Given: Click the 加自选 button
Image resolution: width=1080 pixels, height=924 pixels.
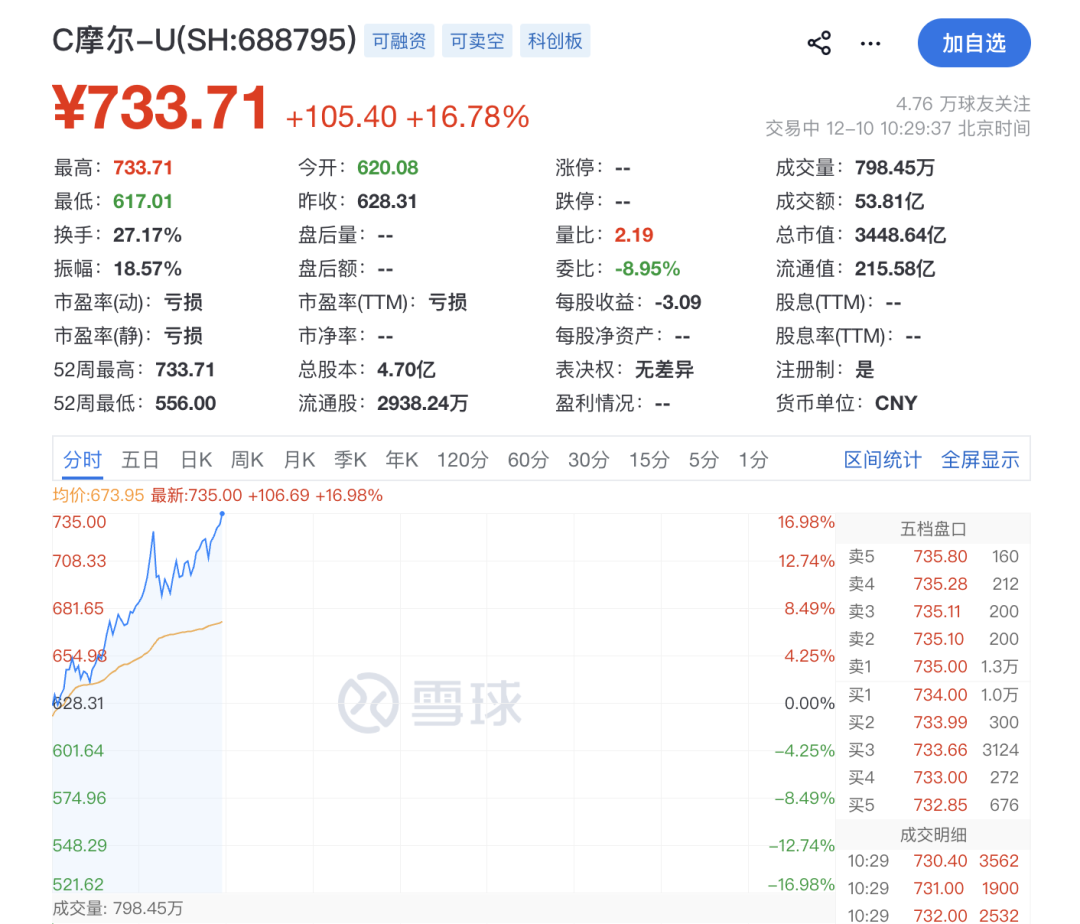Looking at the screenshot, I should [973, 43].
